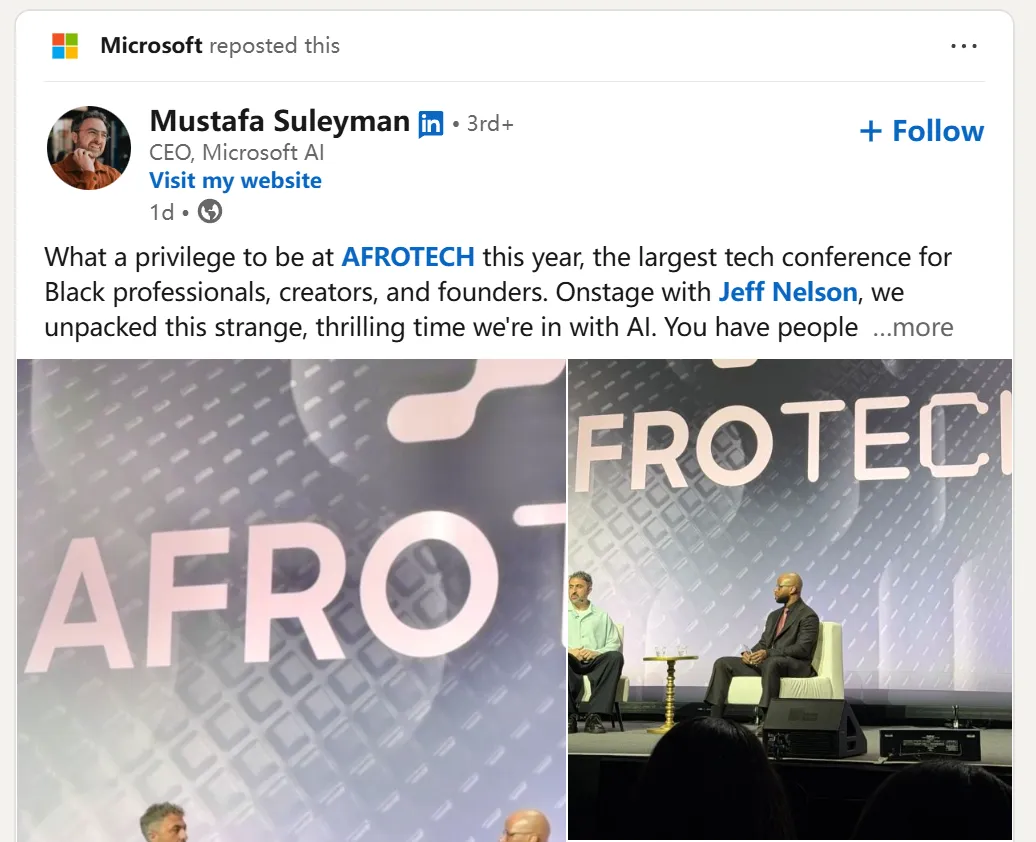Open the right photo of seated panelists
This screenshot has width=1036, height=842.
click(x=790, y=600)
